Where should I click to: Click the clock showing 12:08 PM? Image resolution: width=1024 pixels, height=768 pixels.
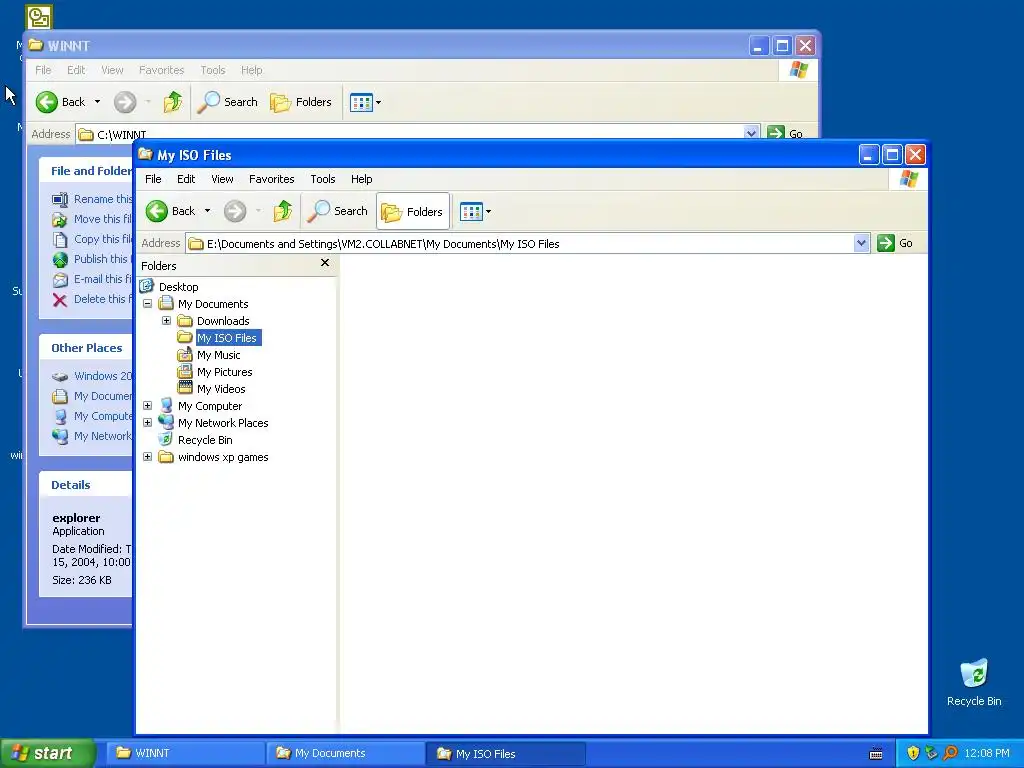(987, 753)
